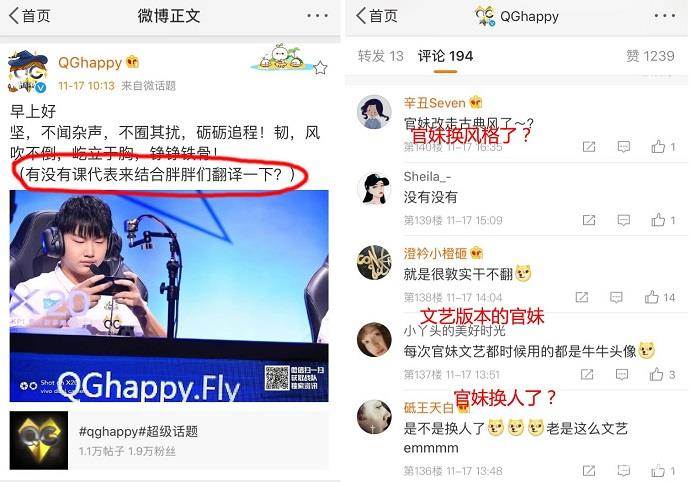This screenshot has width=690, height=482.
Task: Switch to the 赞 1239 tab
Action: 650,56
